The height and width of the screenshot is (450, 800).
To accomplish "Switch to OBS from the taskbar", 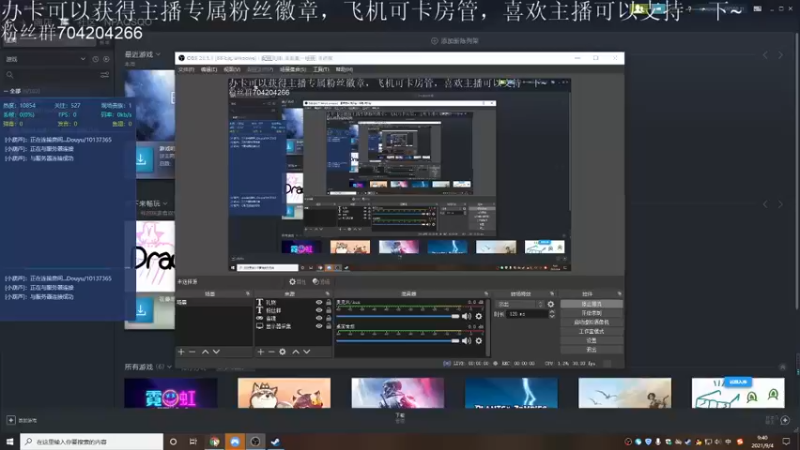I will (x=256, y=442).
